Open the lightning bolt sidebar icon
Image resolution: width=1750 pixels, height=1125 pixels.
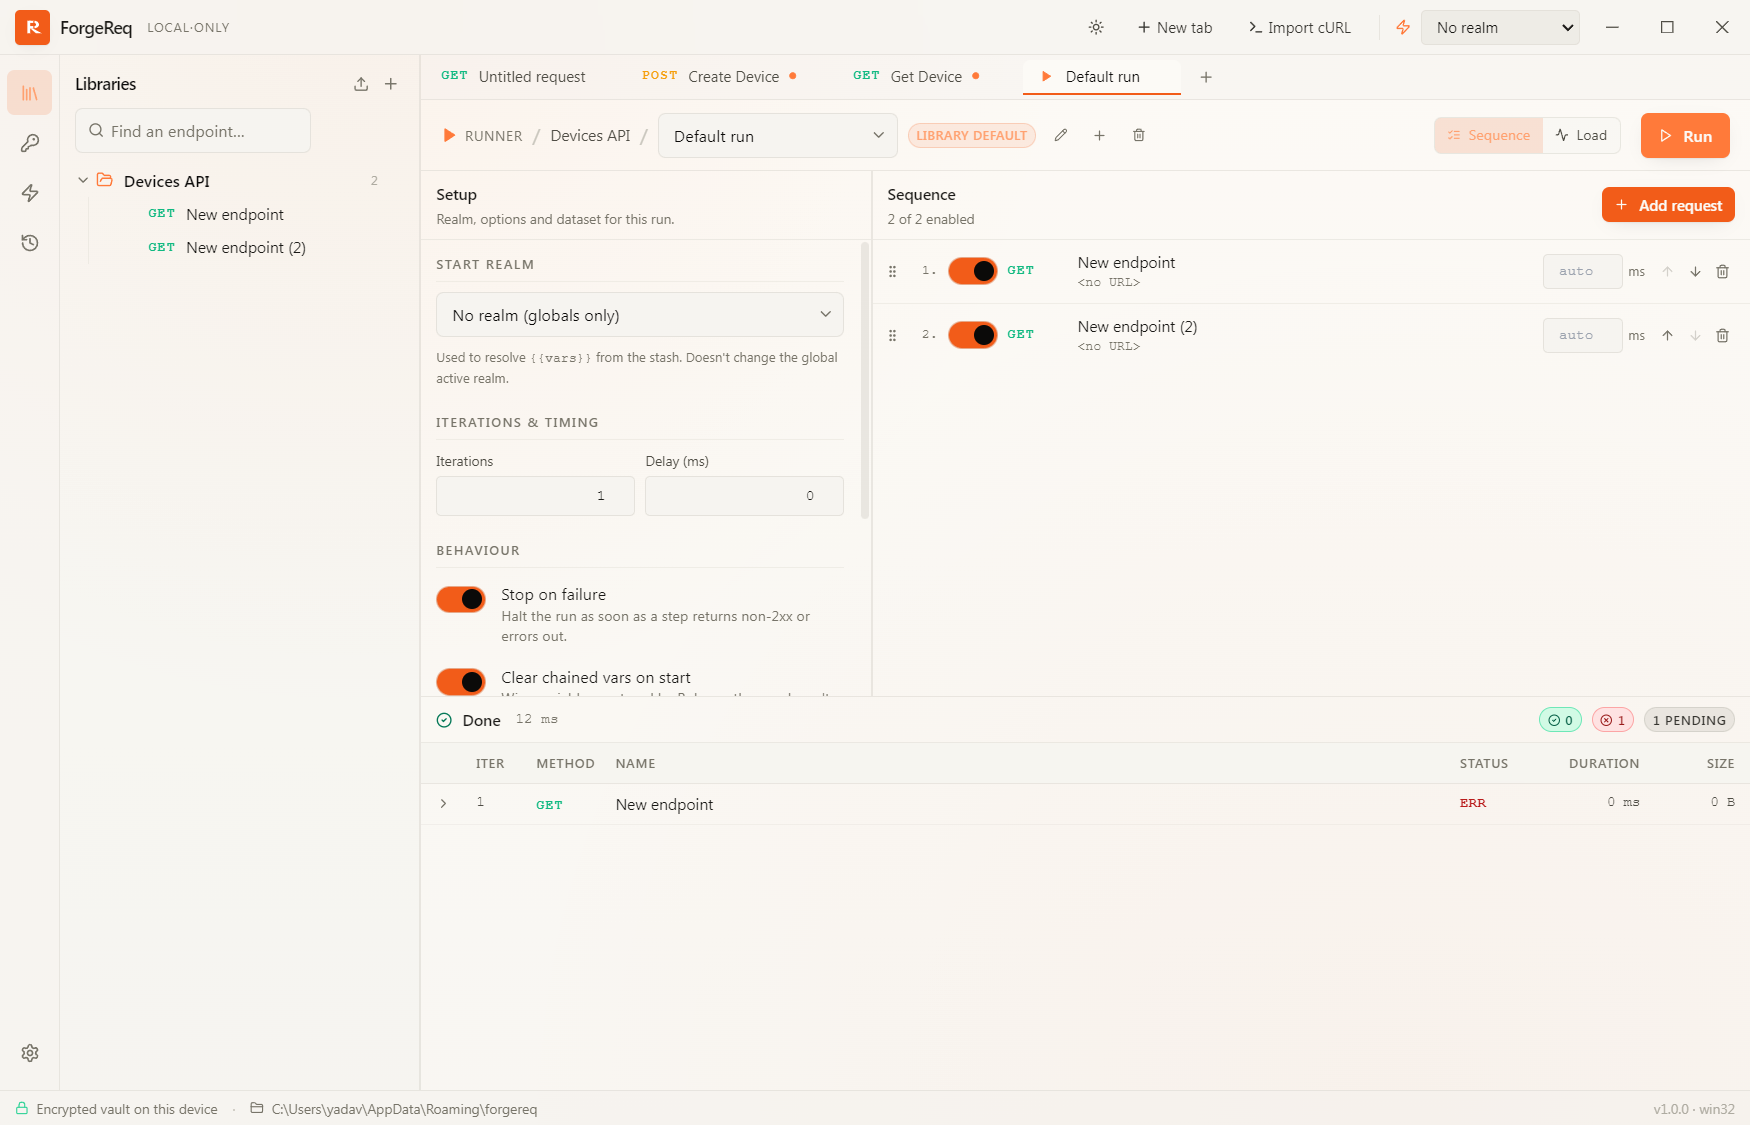30,193
